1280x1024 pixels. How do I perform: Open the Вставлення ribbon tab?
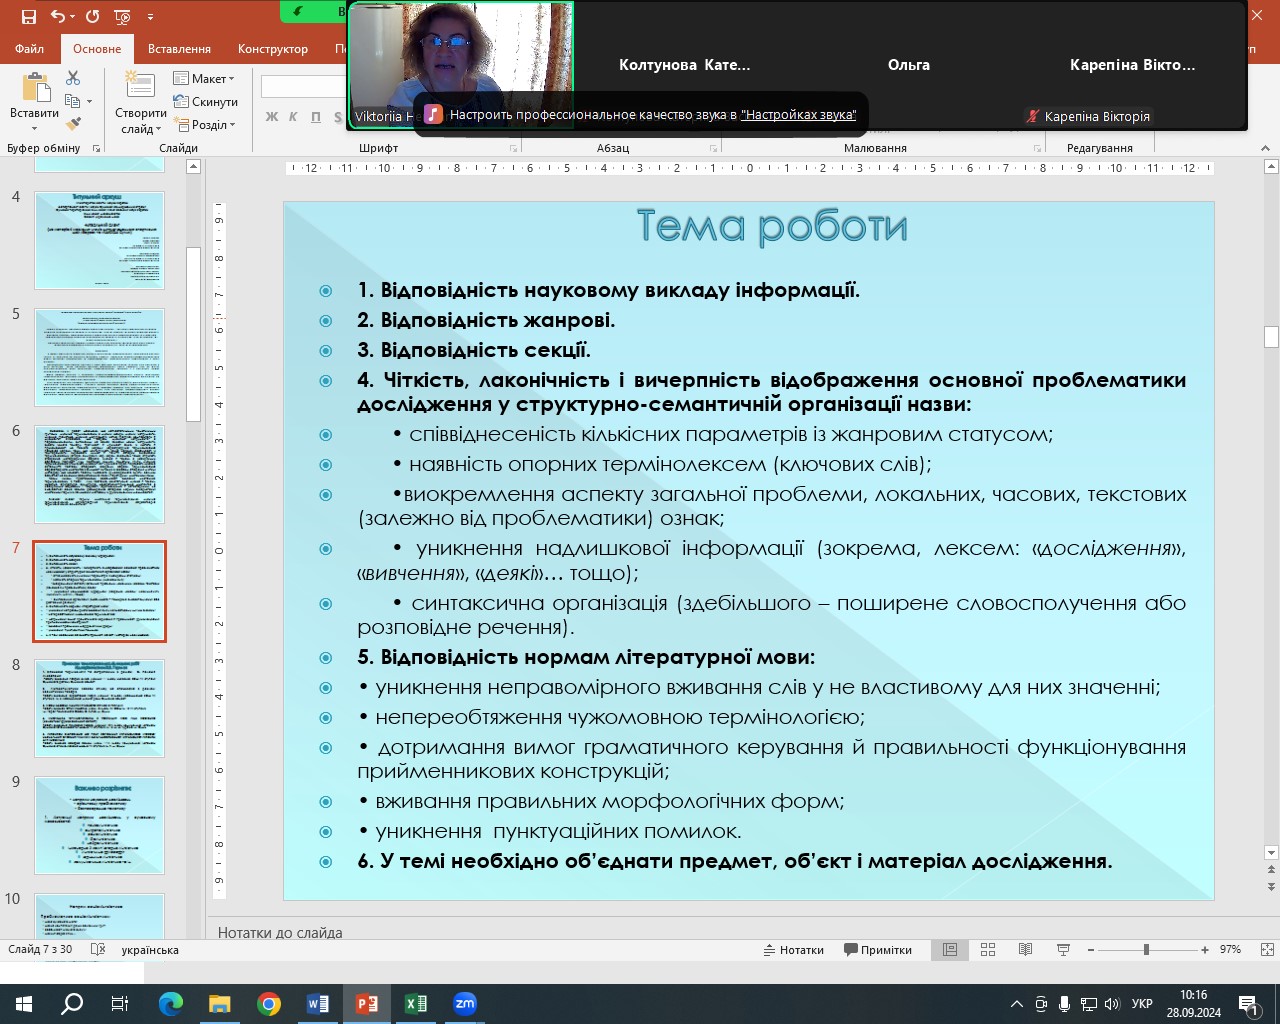179,49
